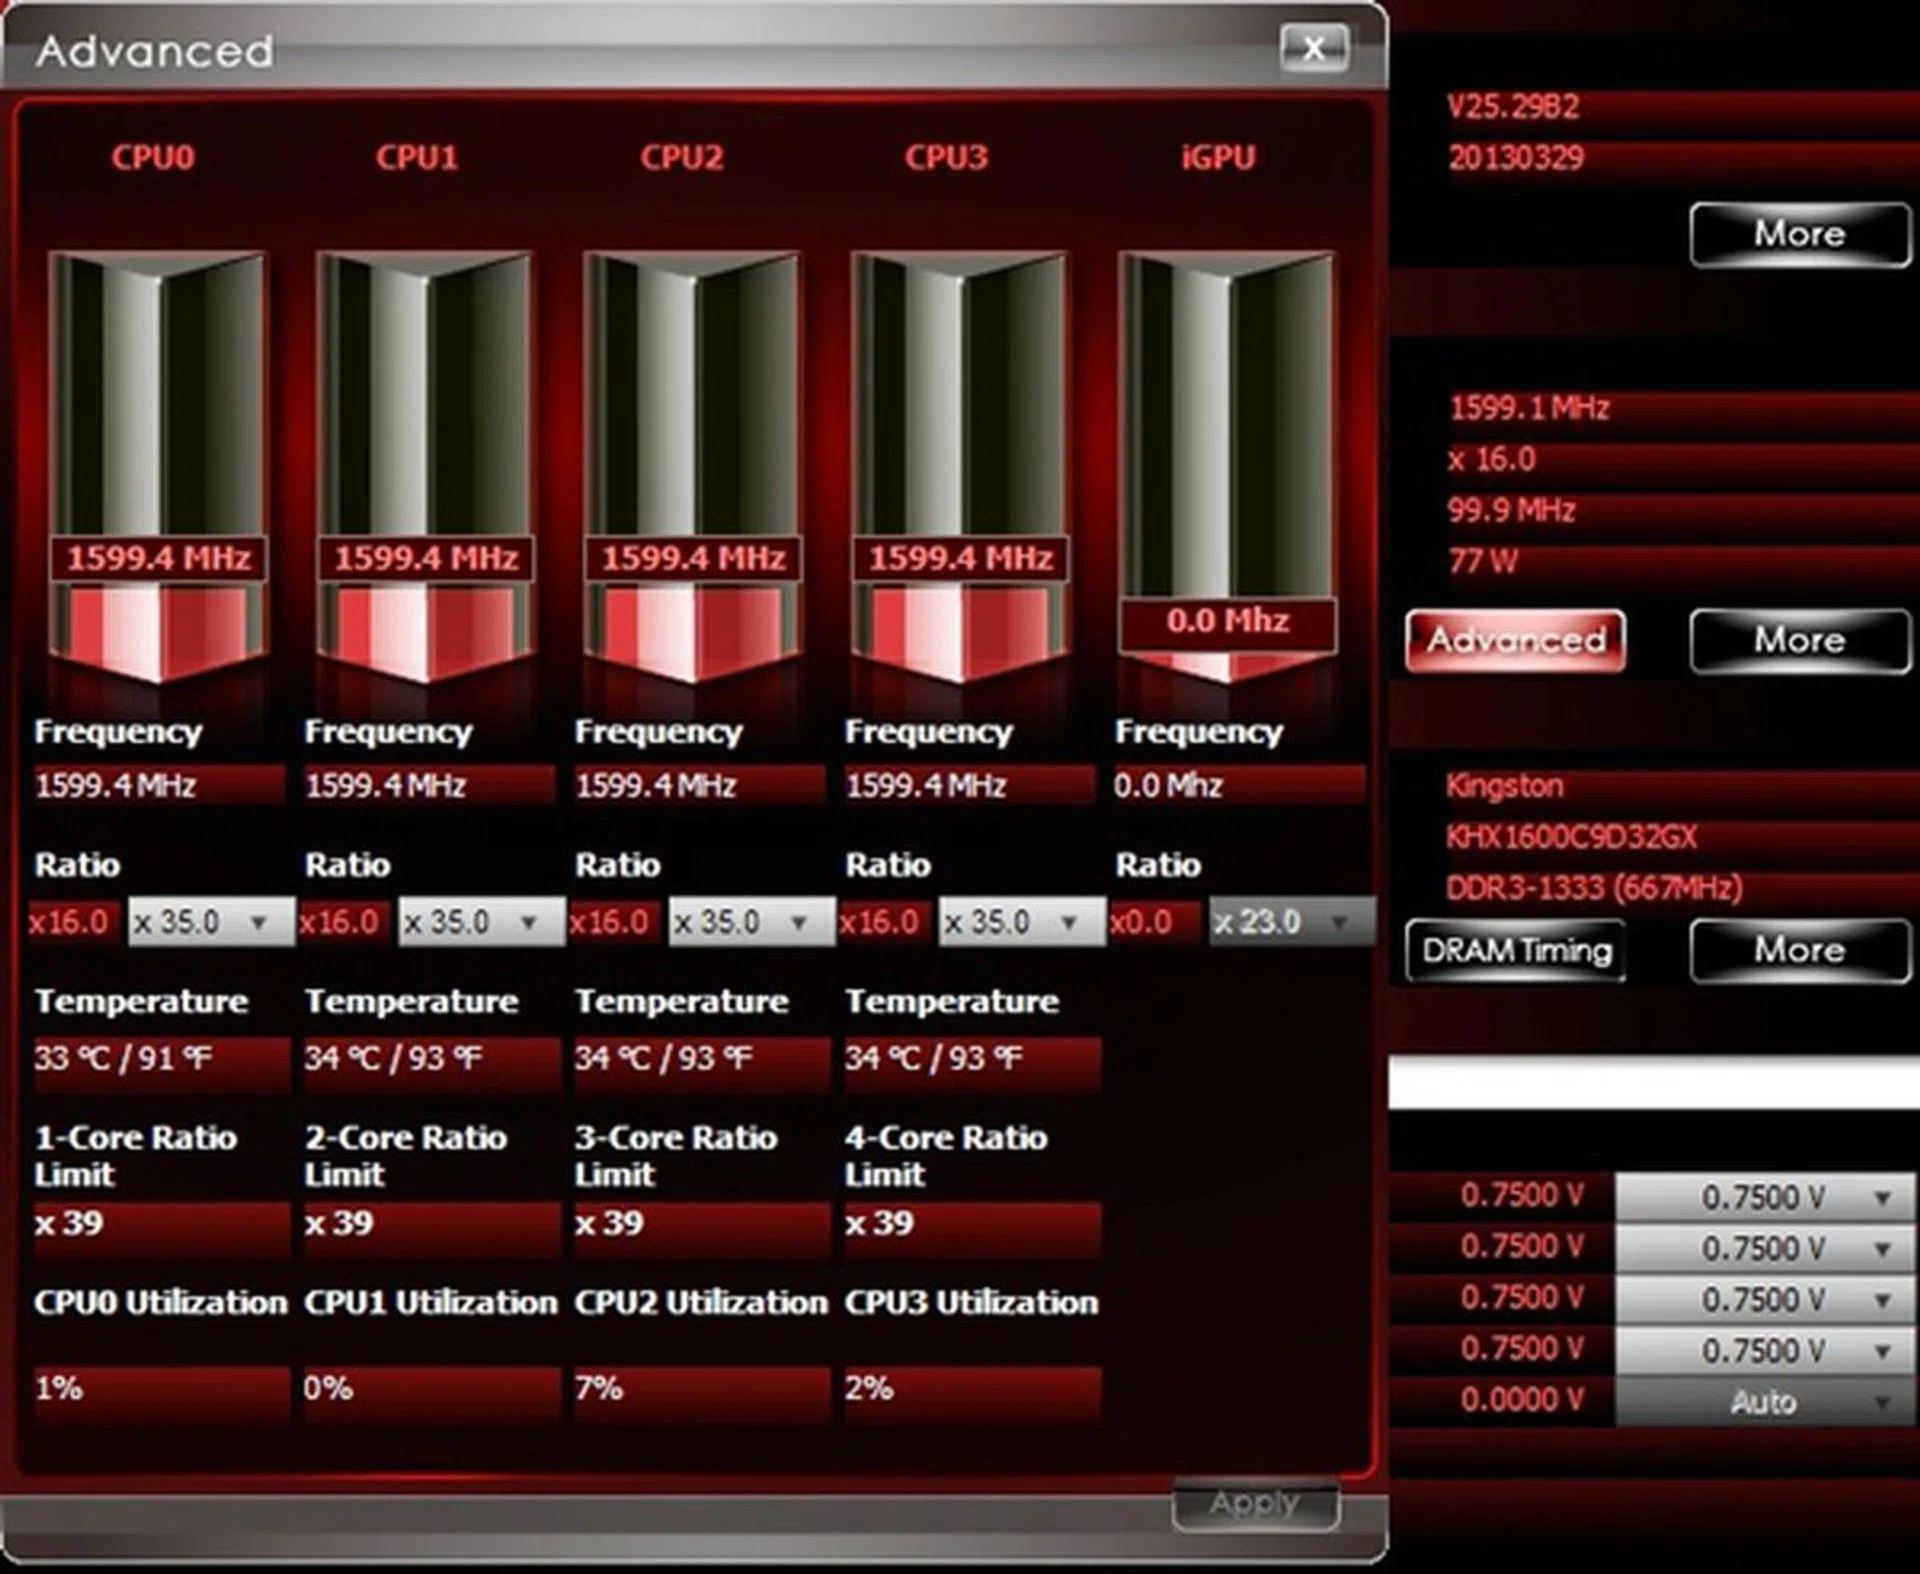Click More button beside DRAM Timing
1920x1574 pixels.
pyautogui.click(x=1799, y=950)
